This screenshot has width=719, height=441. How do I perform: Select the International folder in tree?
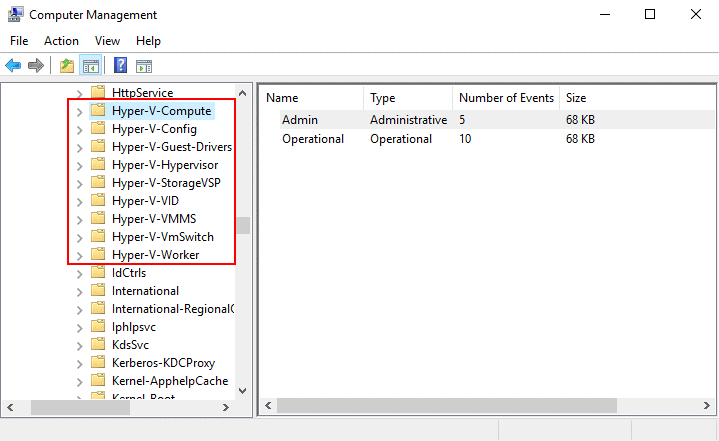pyautogui.click(x=145, y=291)
